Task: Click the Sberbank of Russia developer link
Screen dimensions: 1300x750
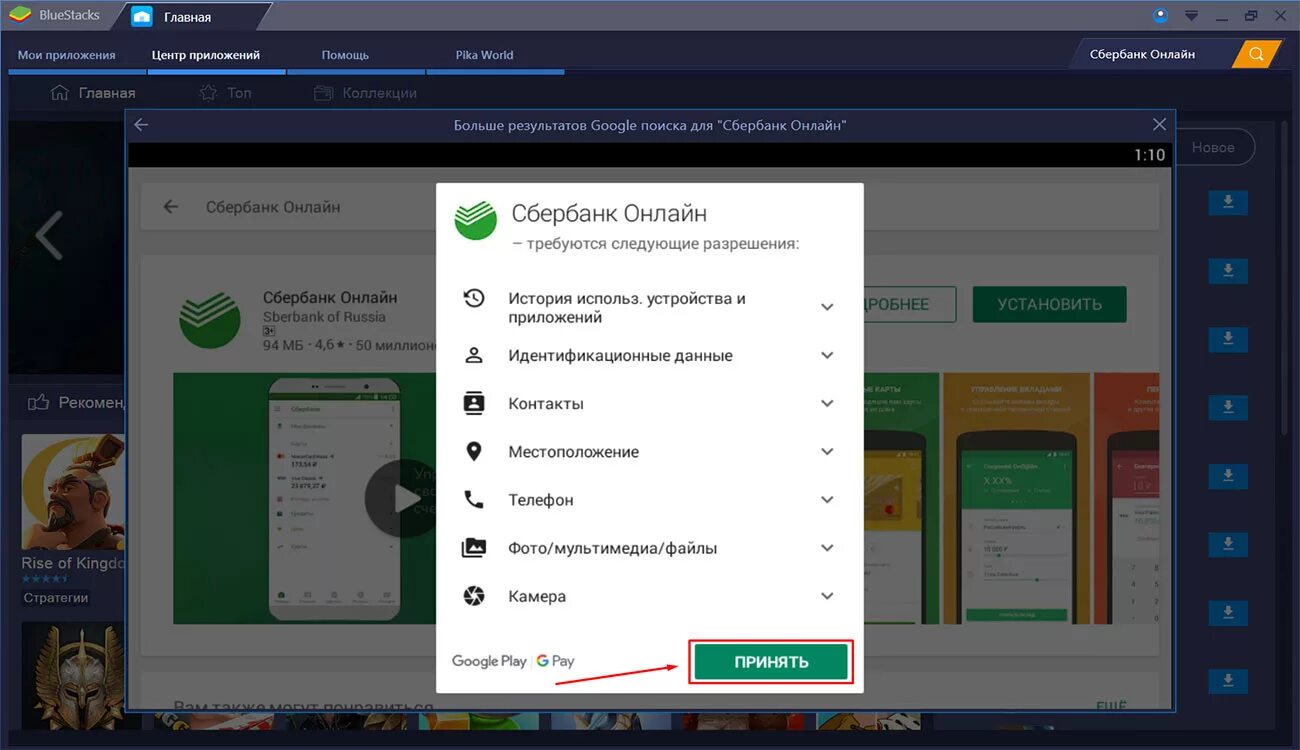Action: pos(324,317)
